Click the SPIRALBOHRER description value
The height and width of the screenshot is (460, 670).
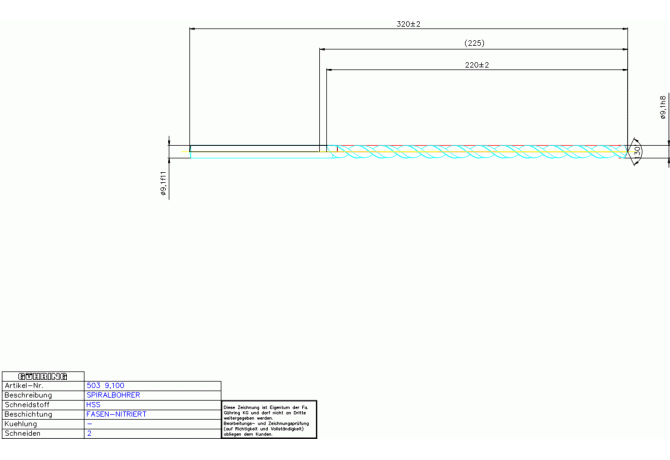pos(113,395)
